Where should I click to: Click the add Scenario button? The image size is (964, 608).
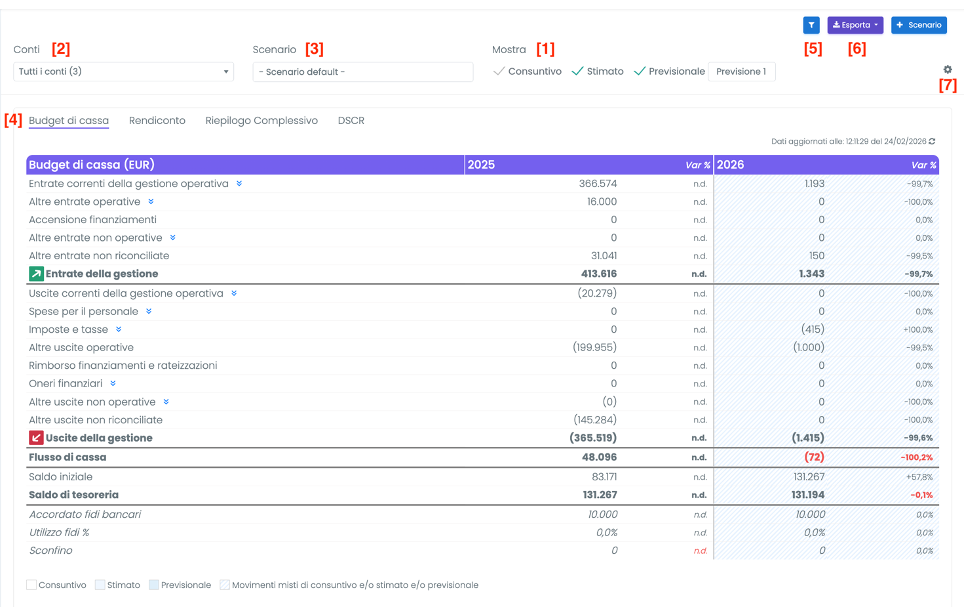coord(918,25)
